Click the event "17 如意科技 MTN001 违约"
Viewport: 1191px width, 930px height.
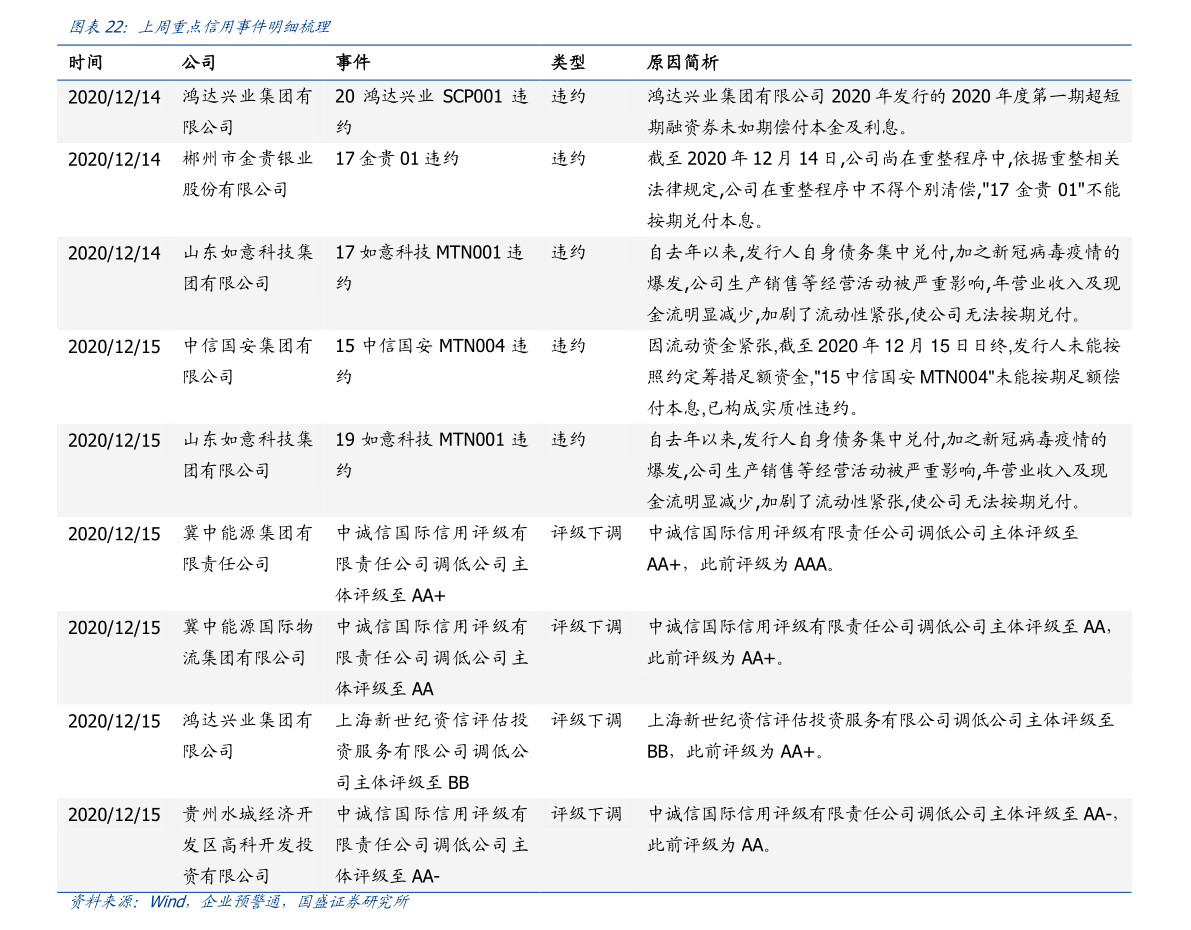[431, 267]
